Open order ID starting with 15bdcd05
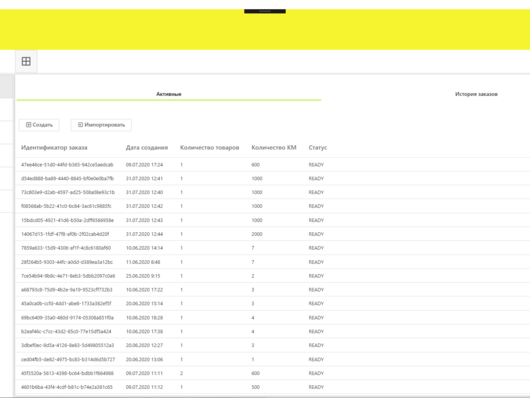 pos(67,220)
